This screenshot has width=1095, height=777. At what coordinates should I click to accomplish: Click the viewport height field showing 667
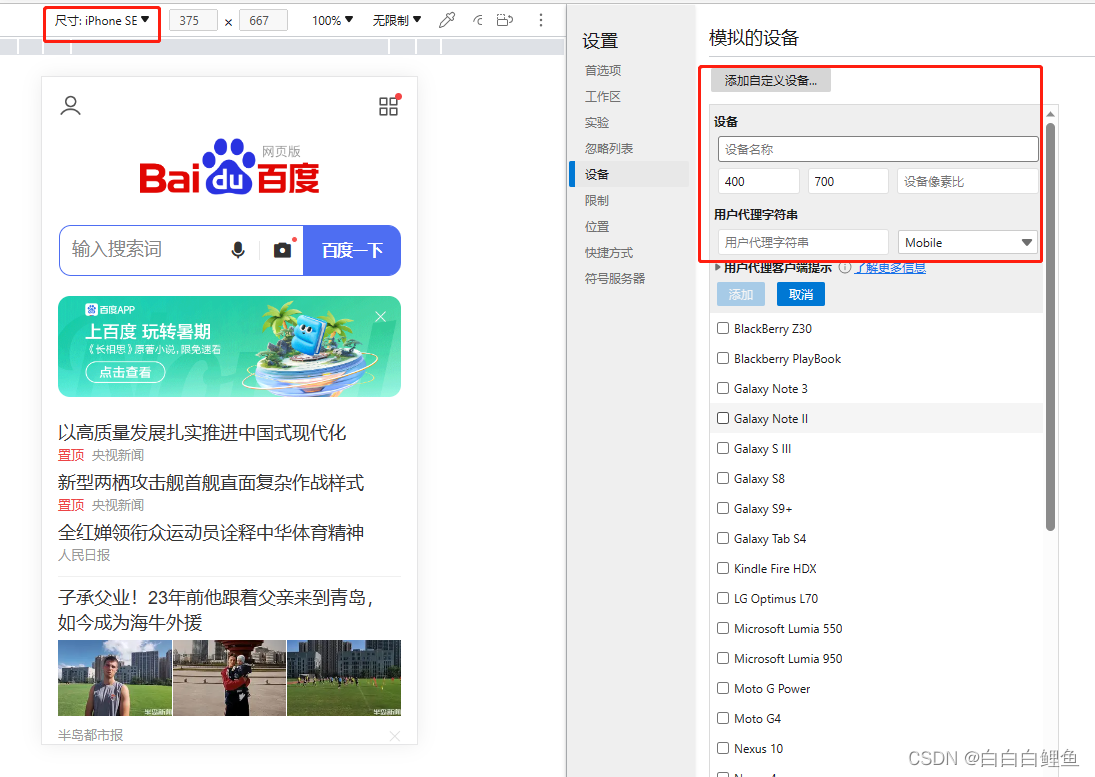(x=263, y=20)
